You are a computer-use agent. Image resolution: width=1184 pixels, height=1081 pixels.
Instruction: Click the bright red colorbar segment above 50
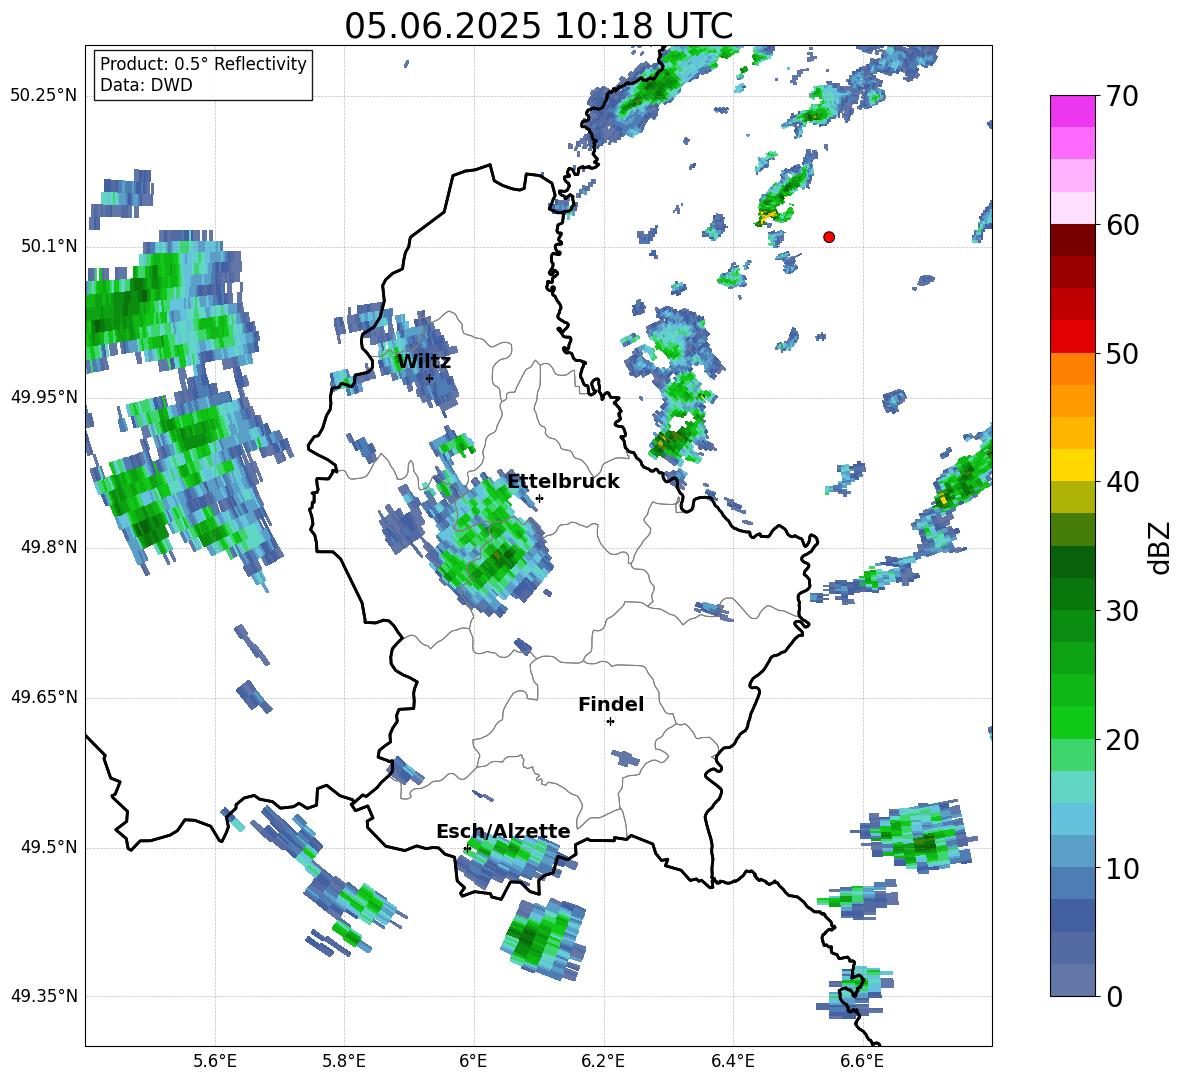pyautogui.click(x=1072, y=337)
